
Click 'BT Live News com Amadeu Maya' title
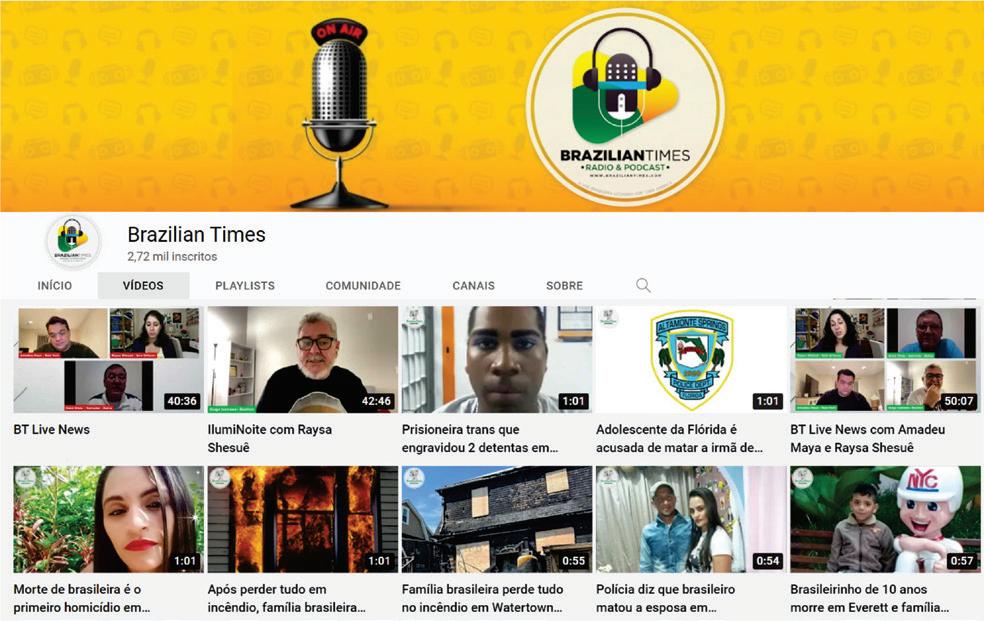coord(868,438)
